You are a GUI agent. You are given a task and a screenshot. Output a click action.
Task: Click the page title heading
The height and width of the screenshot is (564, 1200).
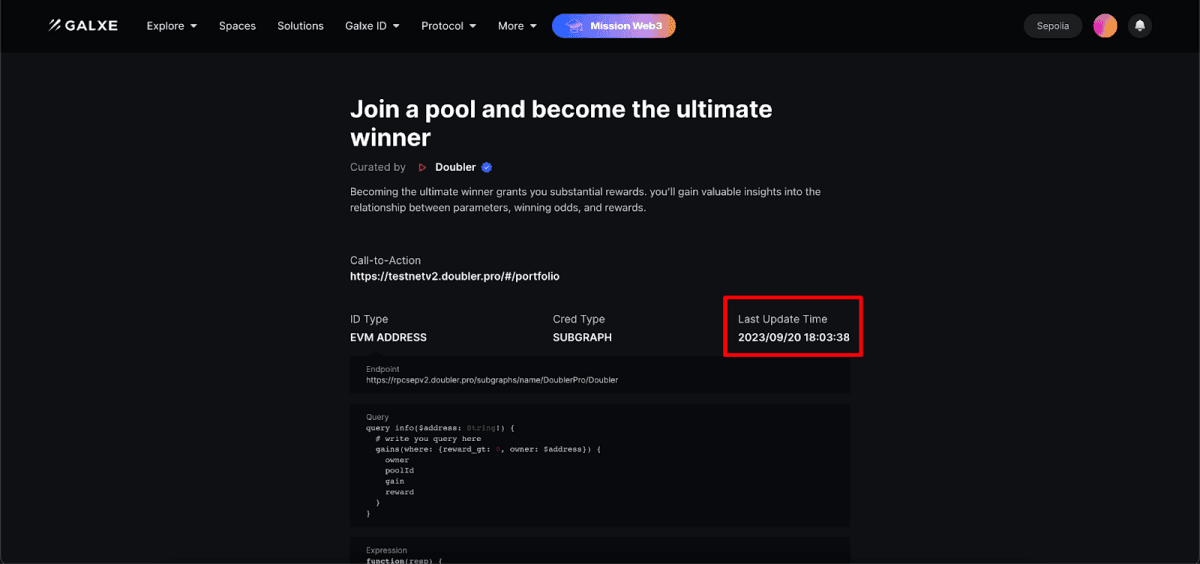click(561, 122)
